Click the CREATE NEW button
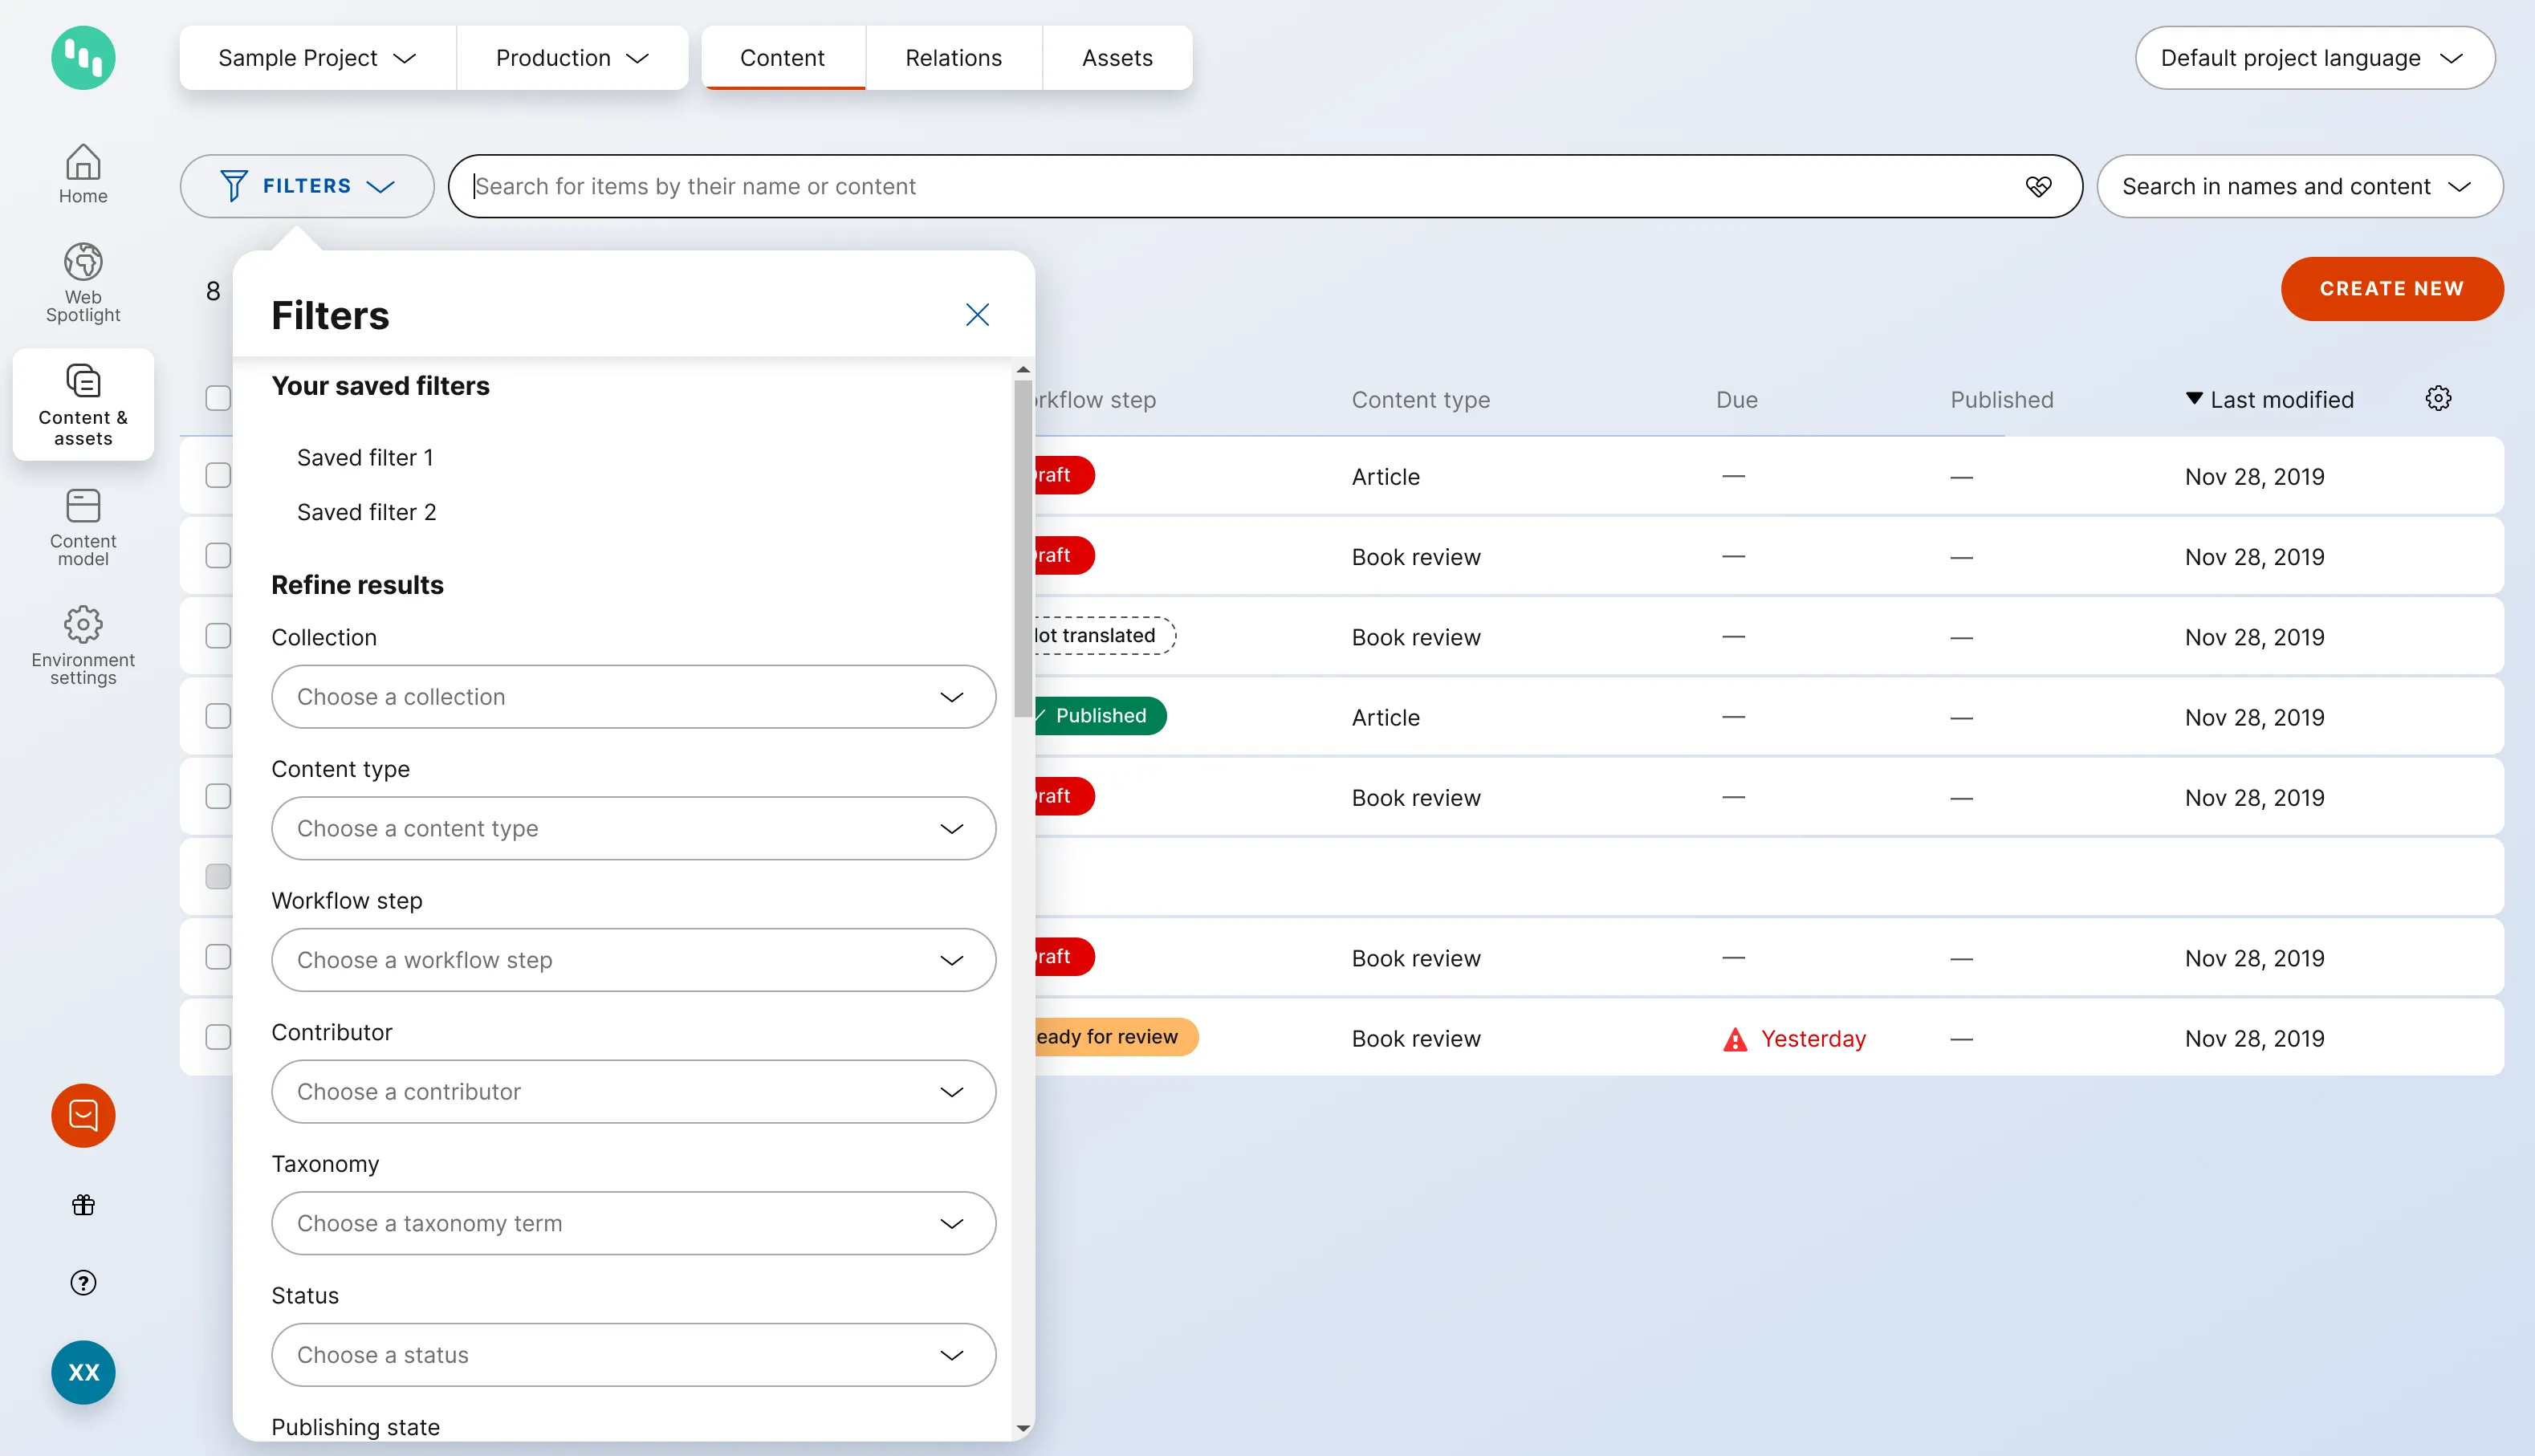Viewport: 2535px width, 1456px height. (x=2391, y=289)
